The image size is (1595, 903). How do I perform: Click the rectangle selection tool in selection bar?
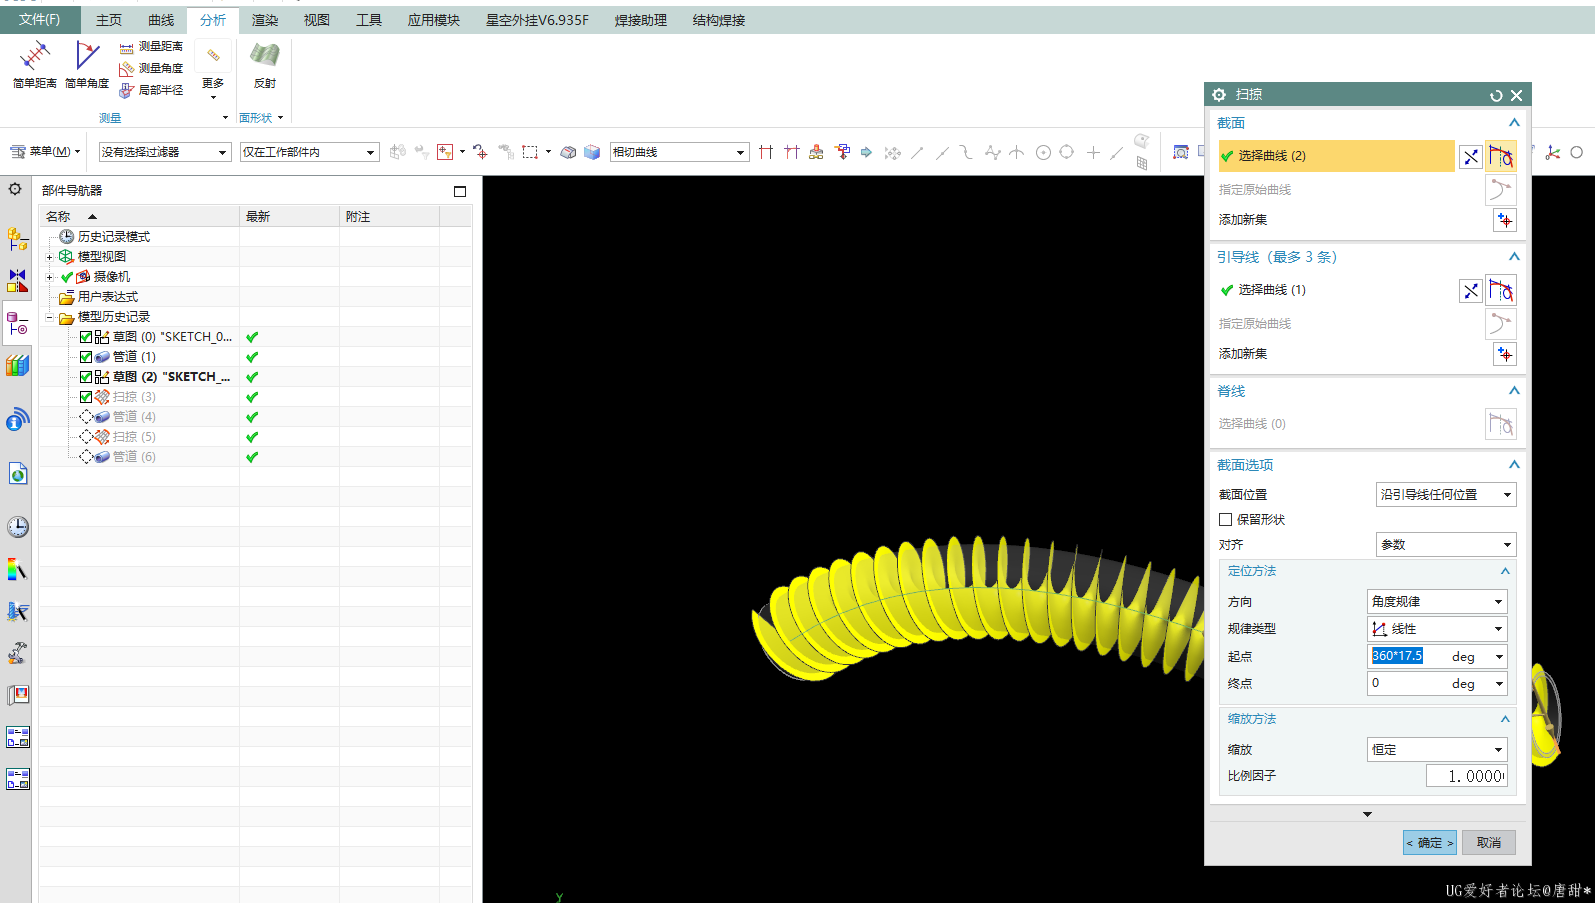(x=530, y=152)
